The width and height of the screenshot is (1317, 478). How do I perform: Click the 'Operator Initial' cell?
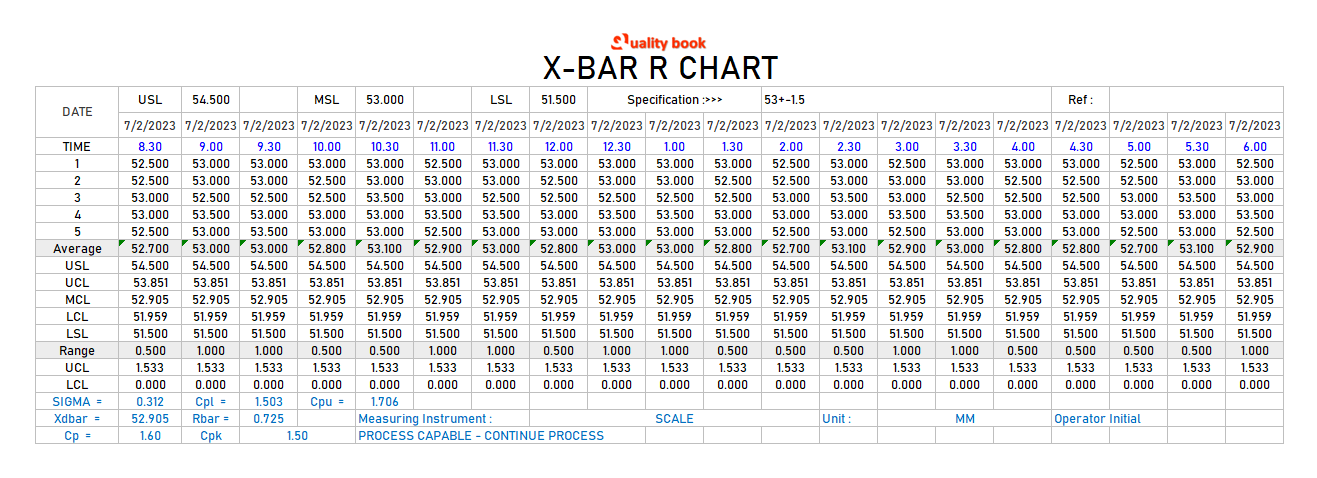pyautogui.click(x=1110, y=418)
